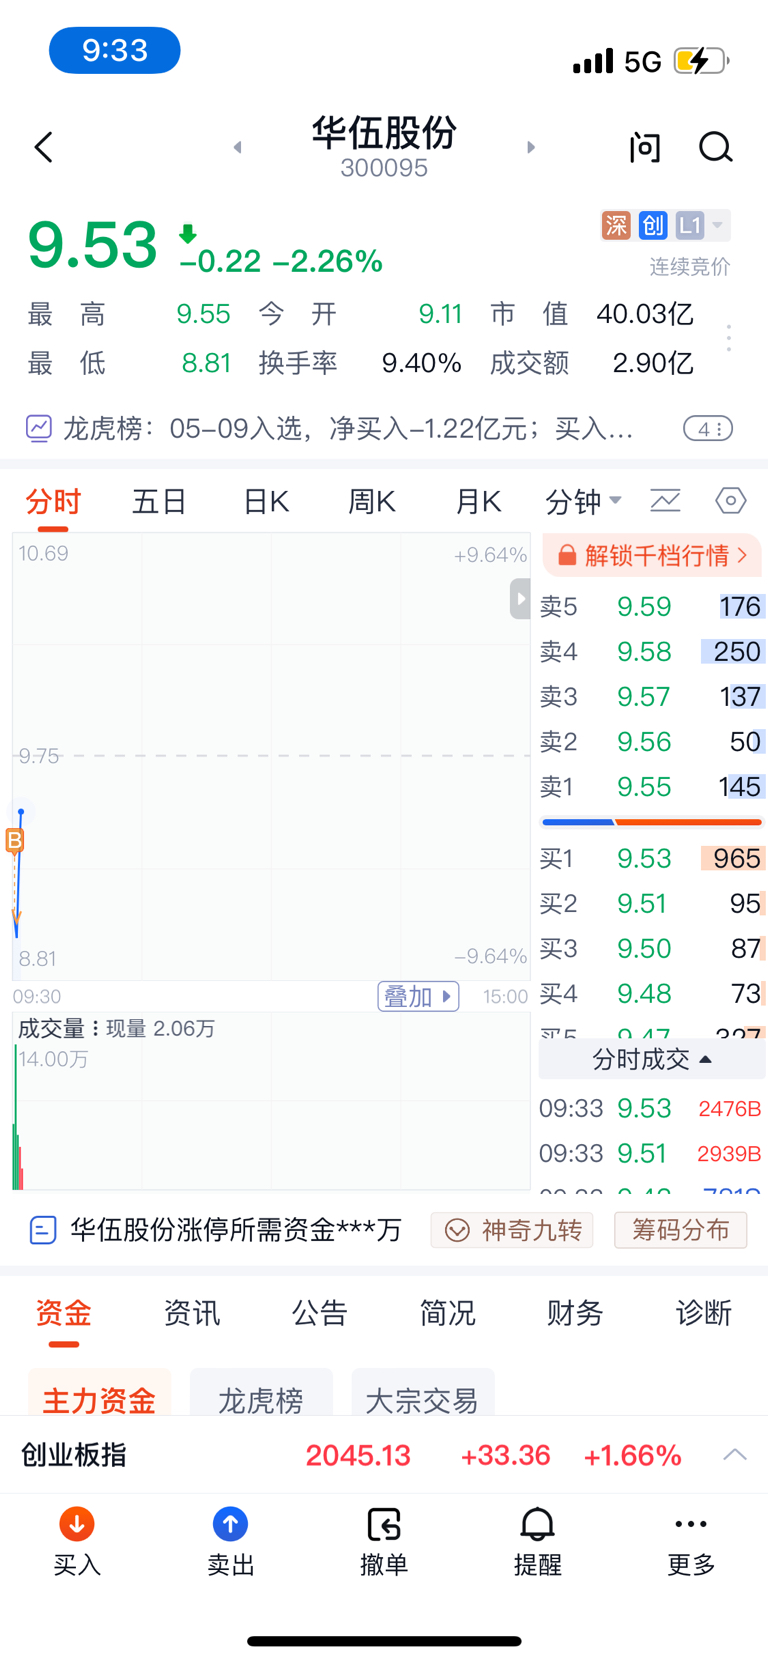This screenshot has height=1663, width=768.
Task: Select the 五日 chart tab
Action: [159, 501]
